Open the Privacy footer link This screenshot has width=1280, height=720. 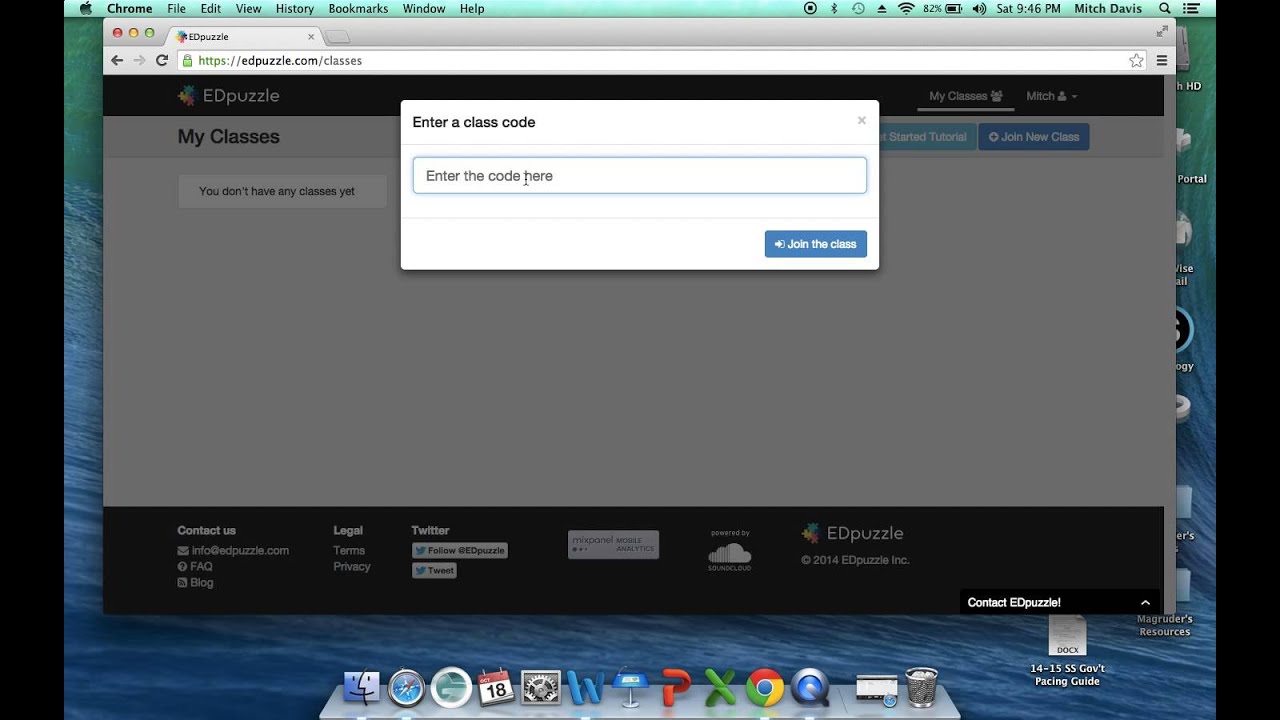pos(352,566)
